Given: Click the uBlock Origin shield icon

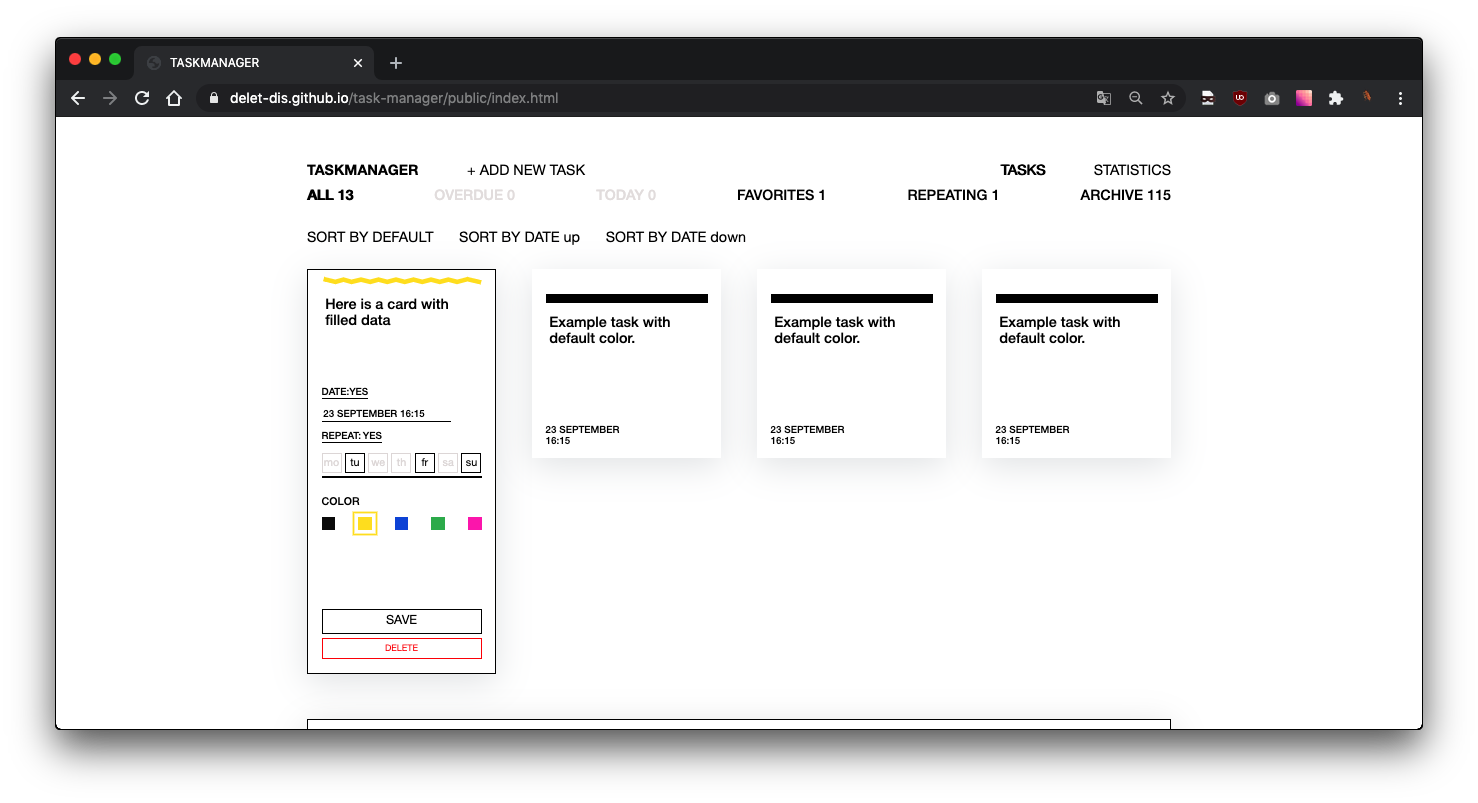Looking at the screenshot, I should [1239, 98].
